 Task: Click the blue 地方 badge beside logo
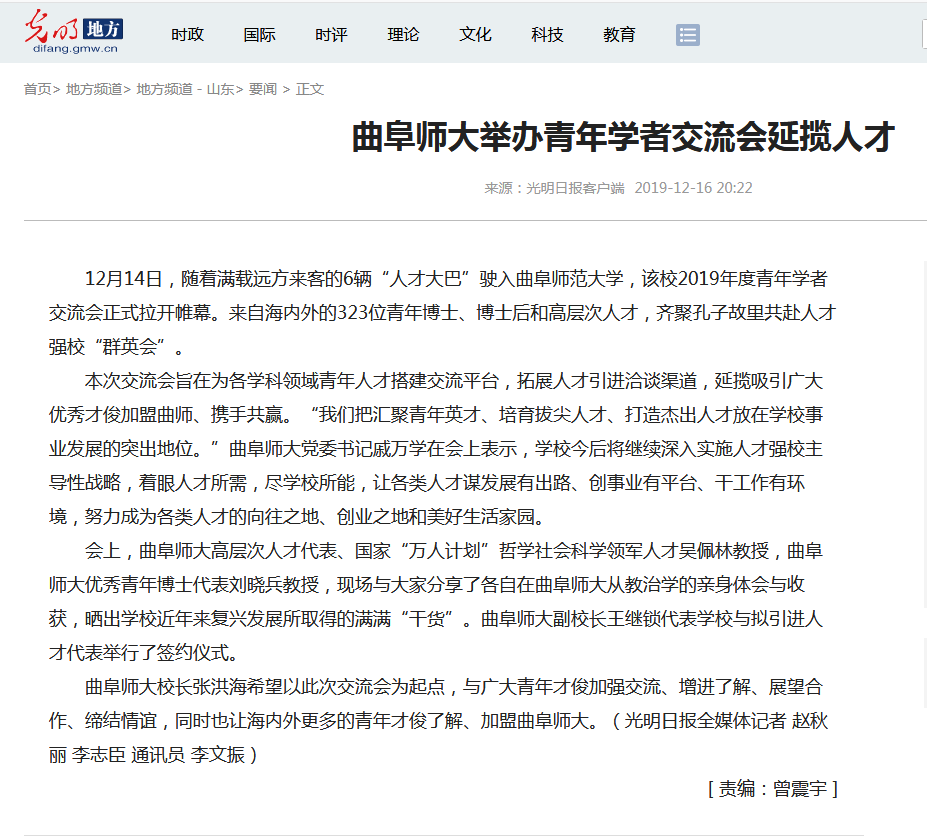coord(101,28)
